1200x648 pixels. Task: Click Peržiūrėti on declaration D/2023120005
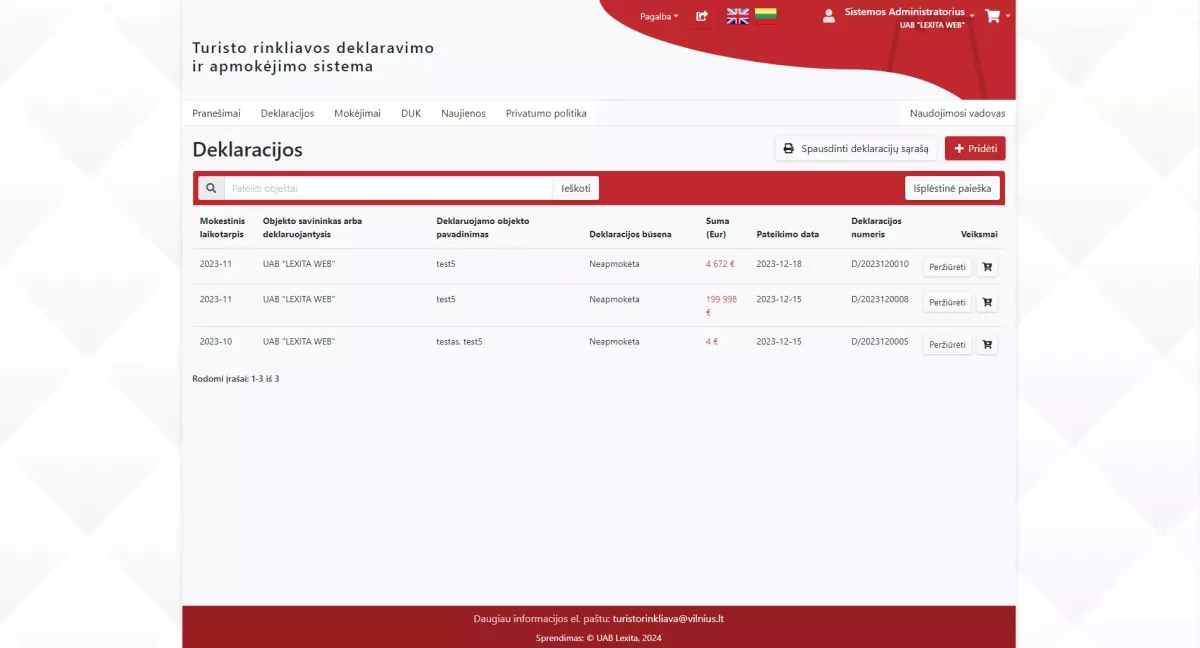945,344
